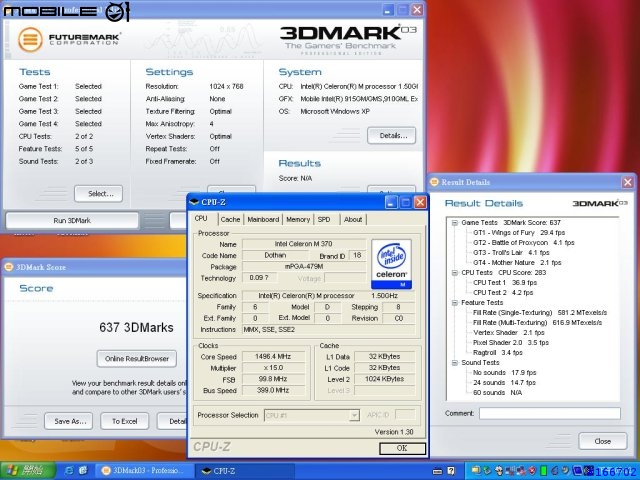Click Save As... in score window

point(69,421)
